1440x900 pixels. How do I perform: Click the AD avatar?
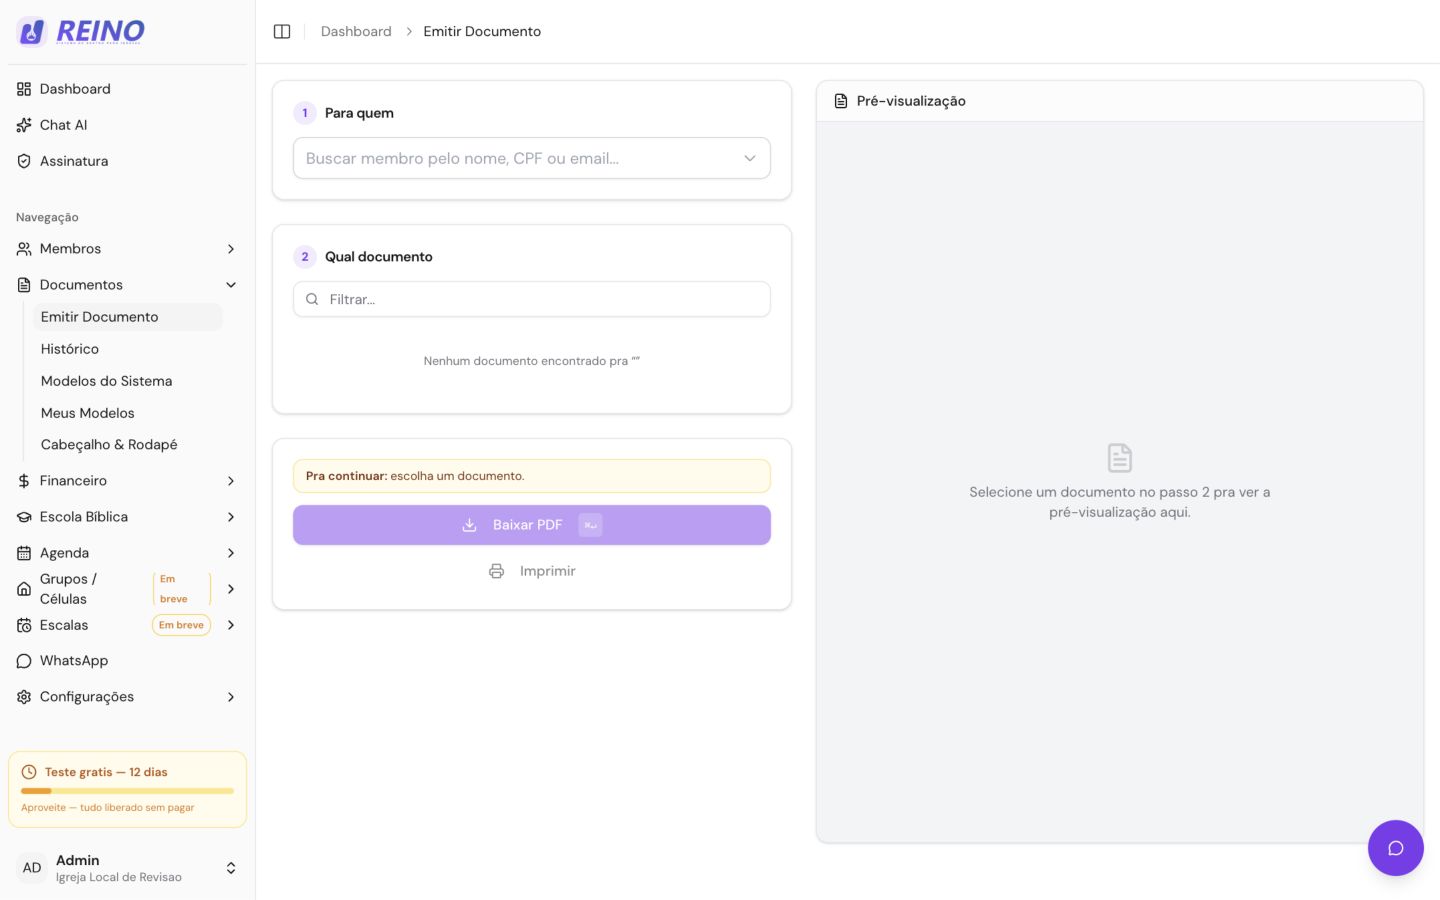pos(32,868)
